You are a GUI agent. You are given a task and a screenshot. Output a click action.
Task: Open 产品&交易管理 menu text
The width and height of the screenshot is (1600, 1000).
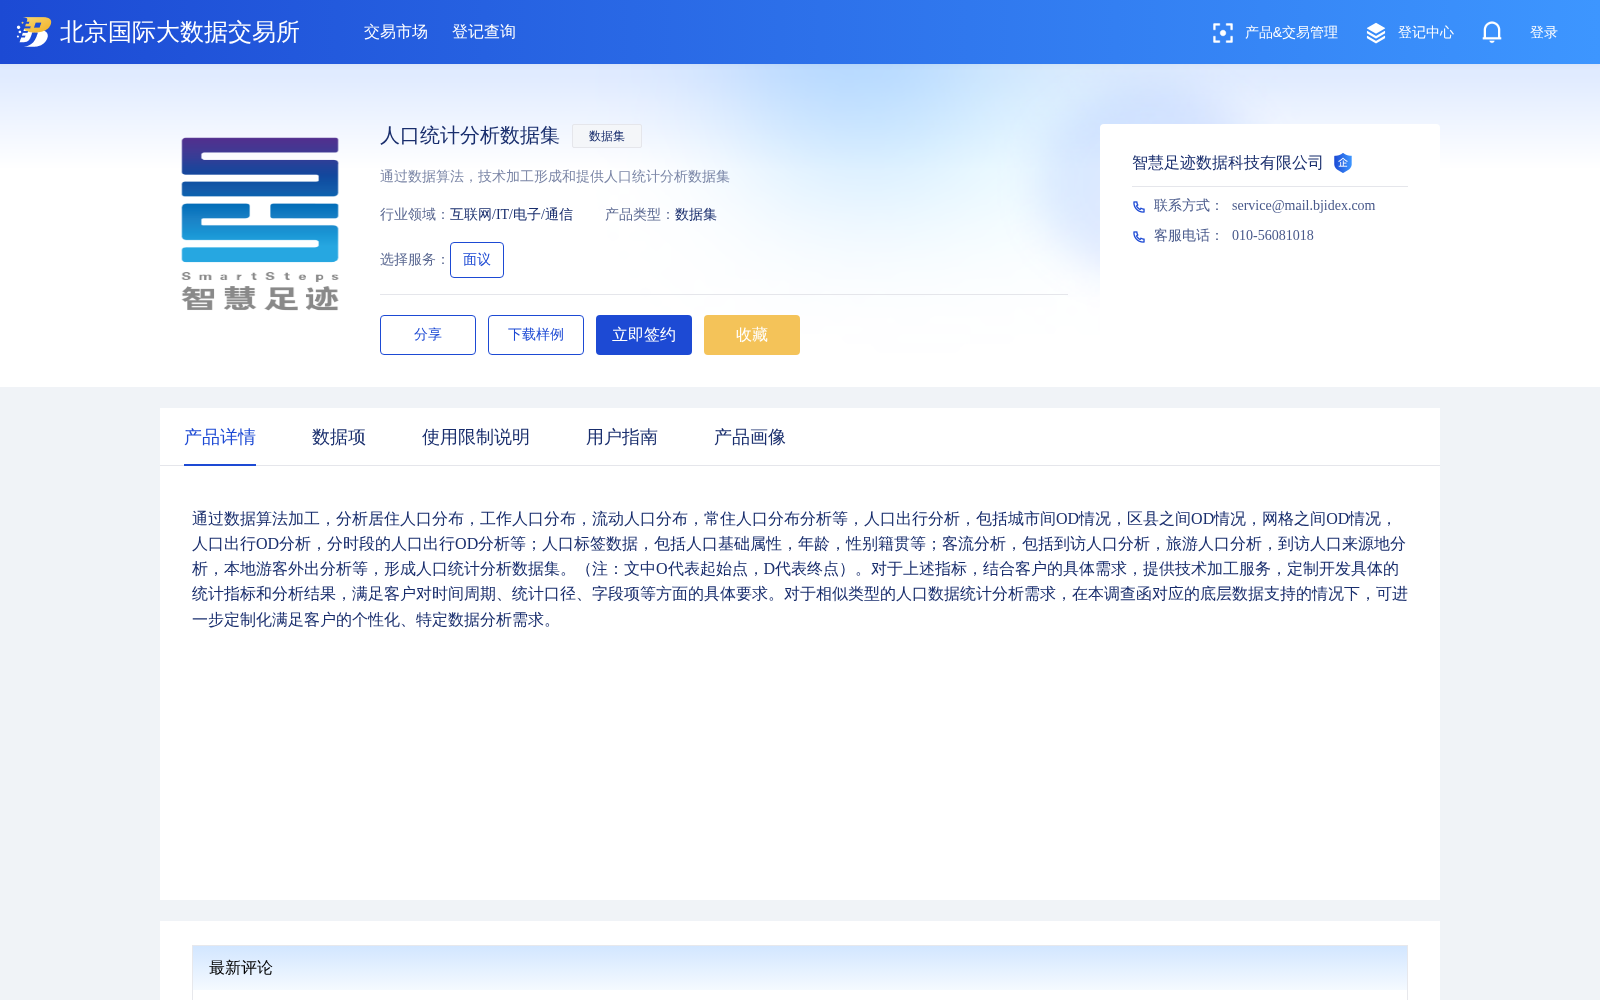pyautogui.click(x=1291, y=33)
